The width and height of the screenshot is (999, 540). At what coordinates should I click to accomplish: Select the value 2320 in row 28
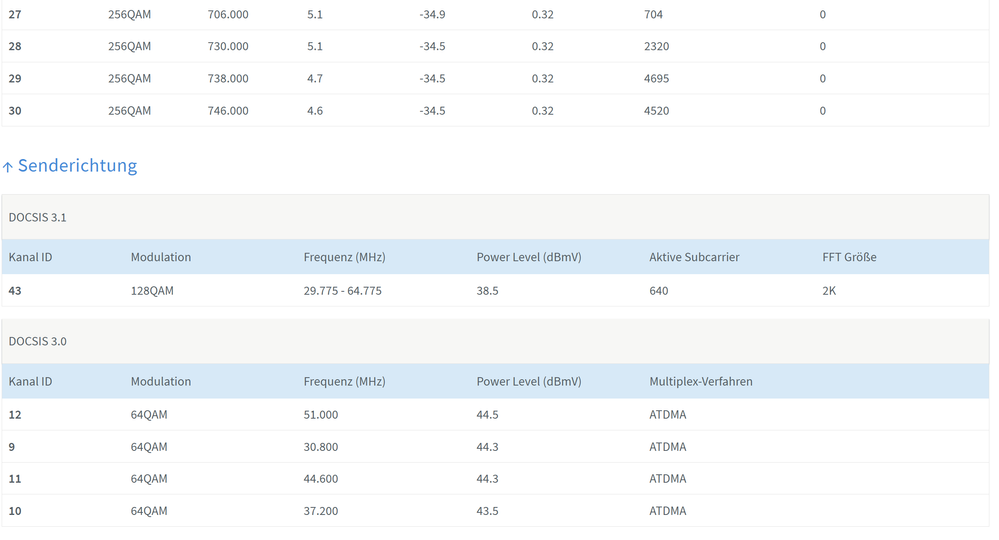(x=657, y=46)
